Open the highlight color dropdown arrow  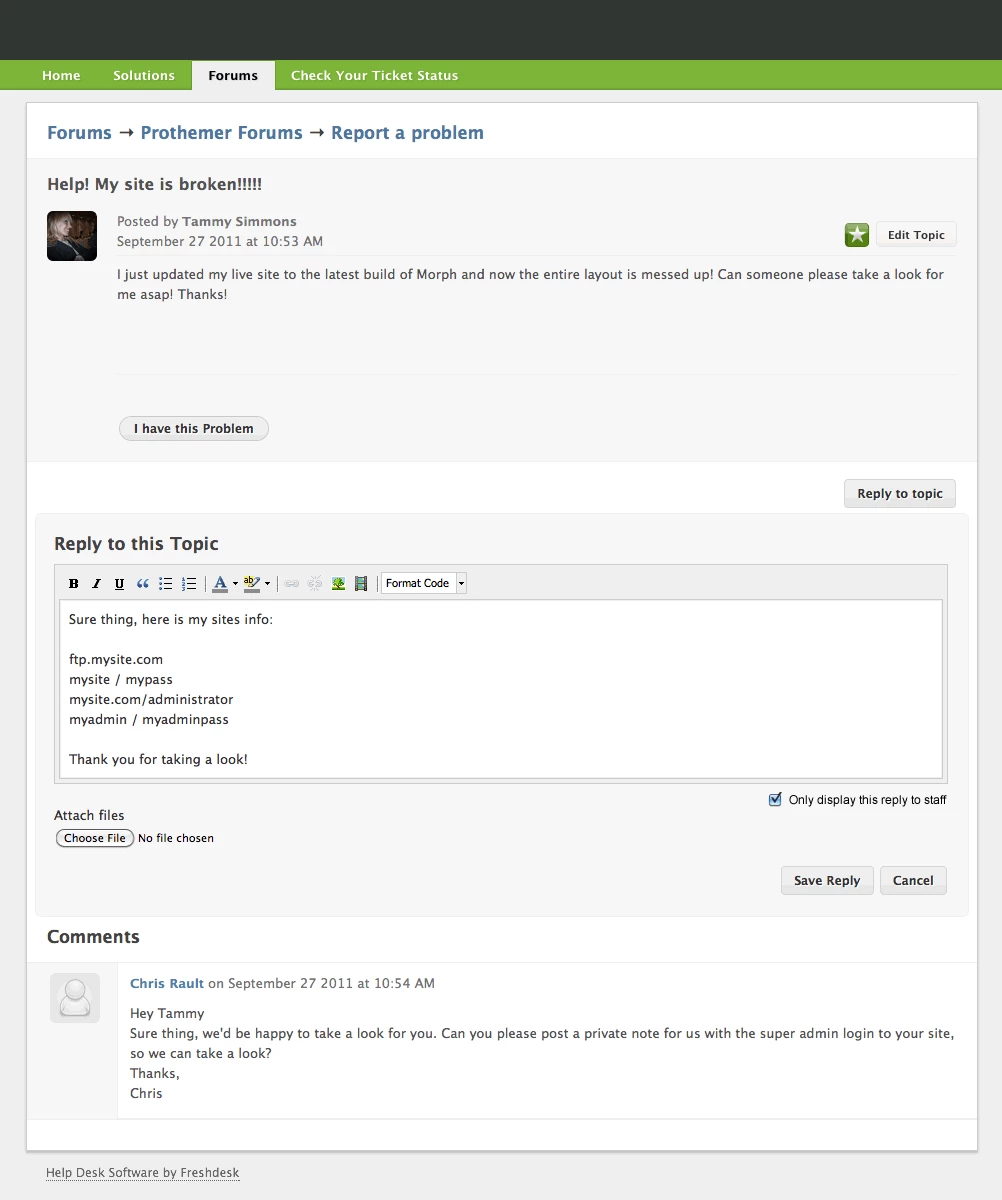[x=267, y=584]
